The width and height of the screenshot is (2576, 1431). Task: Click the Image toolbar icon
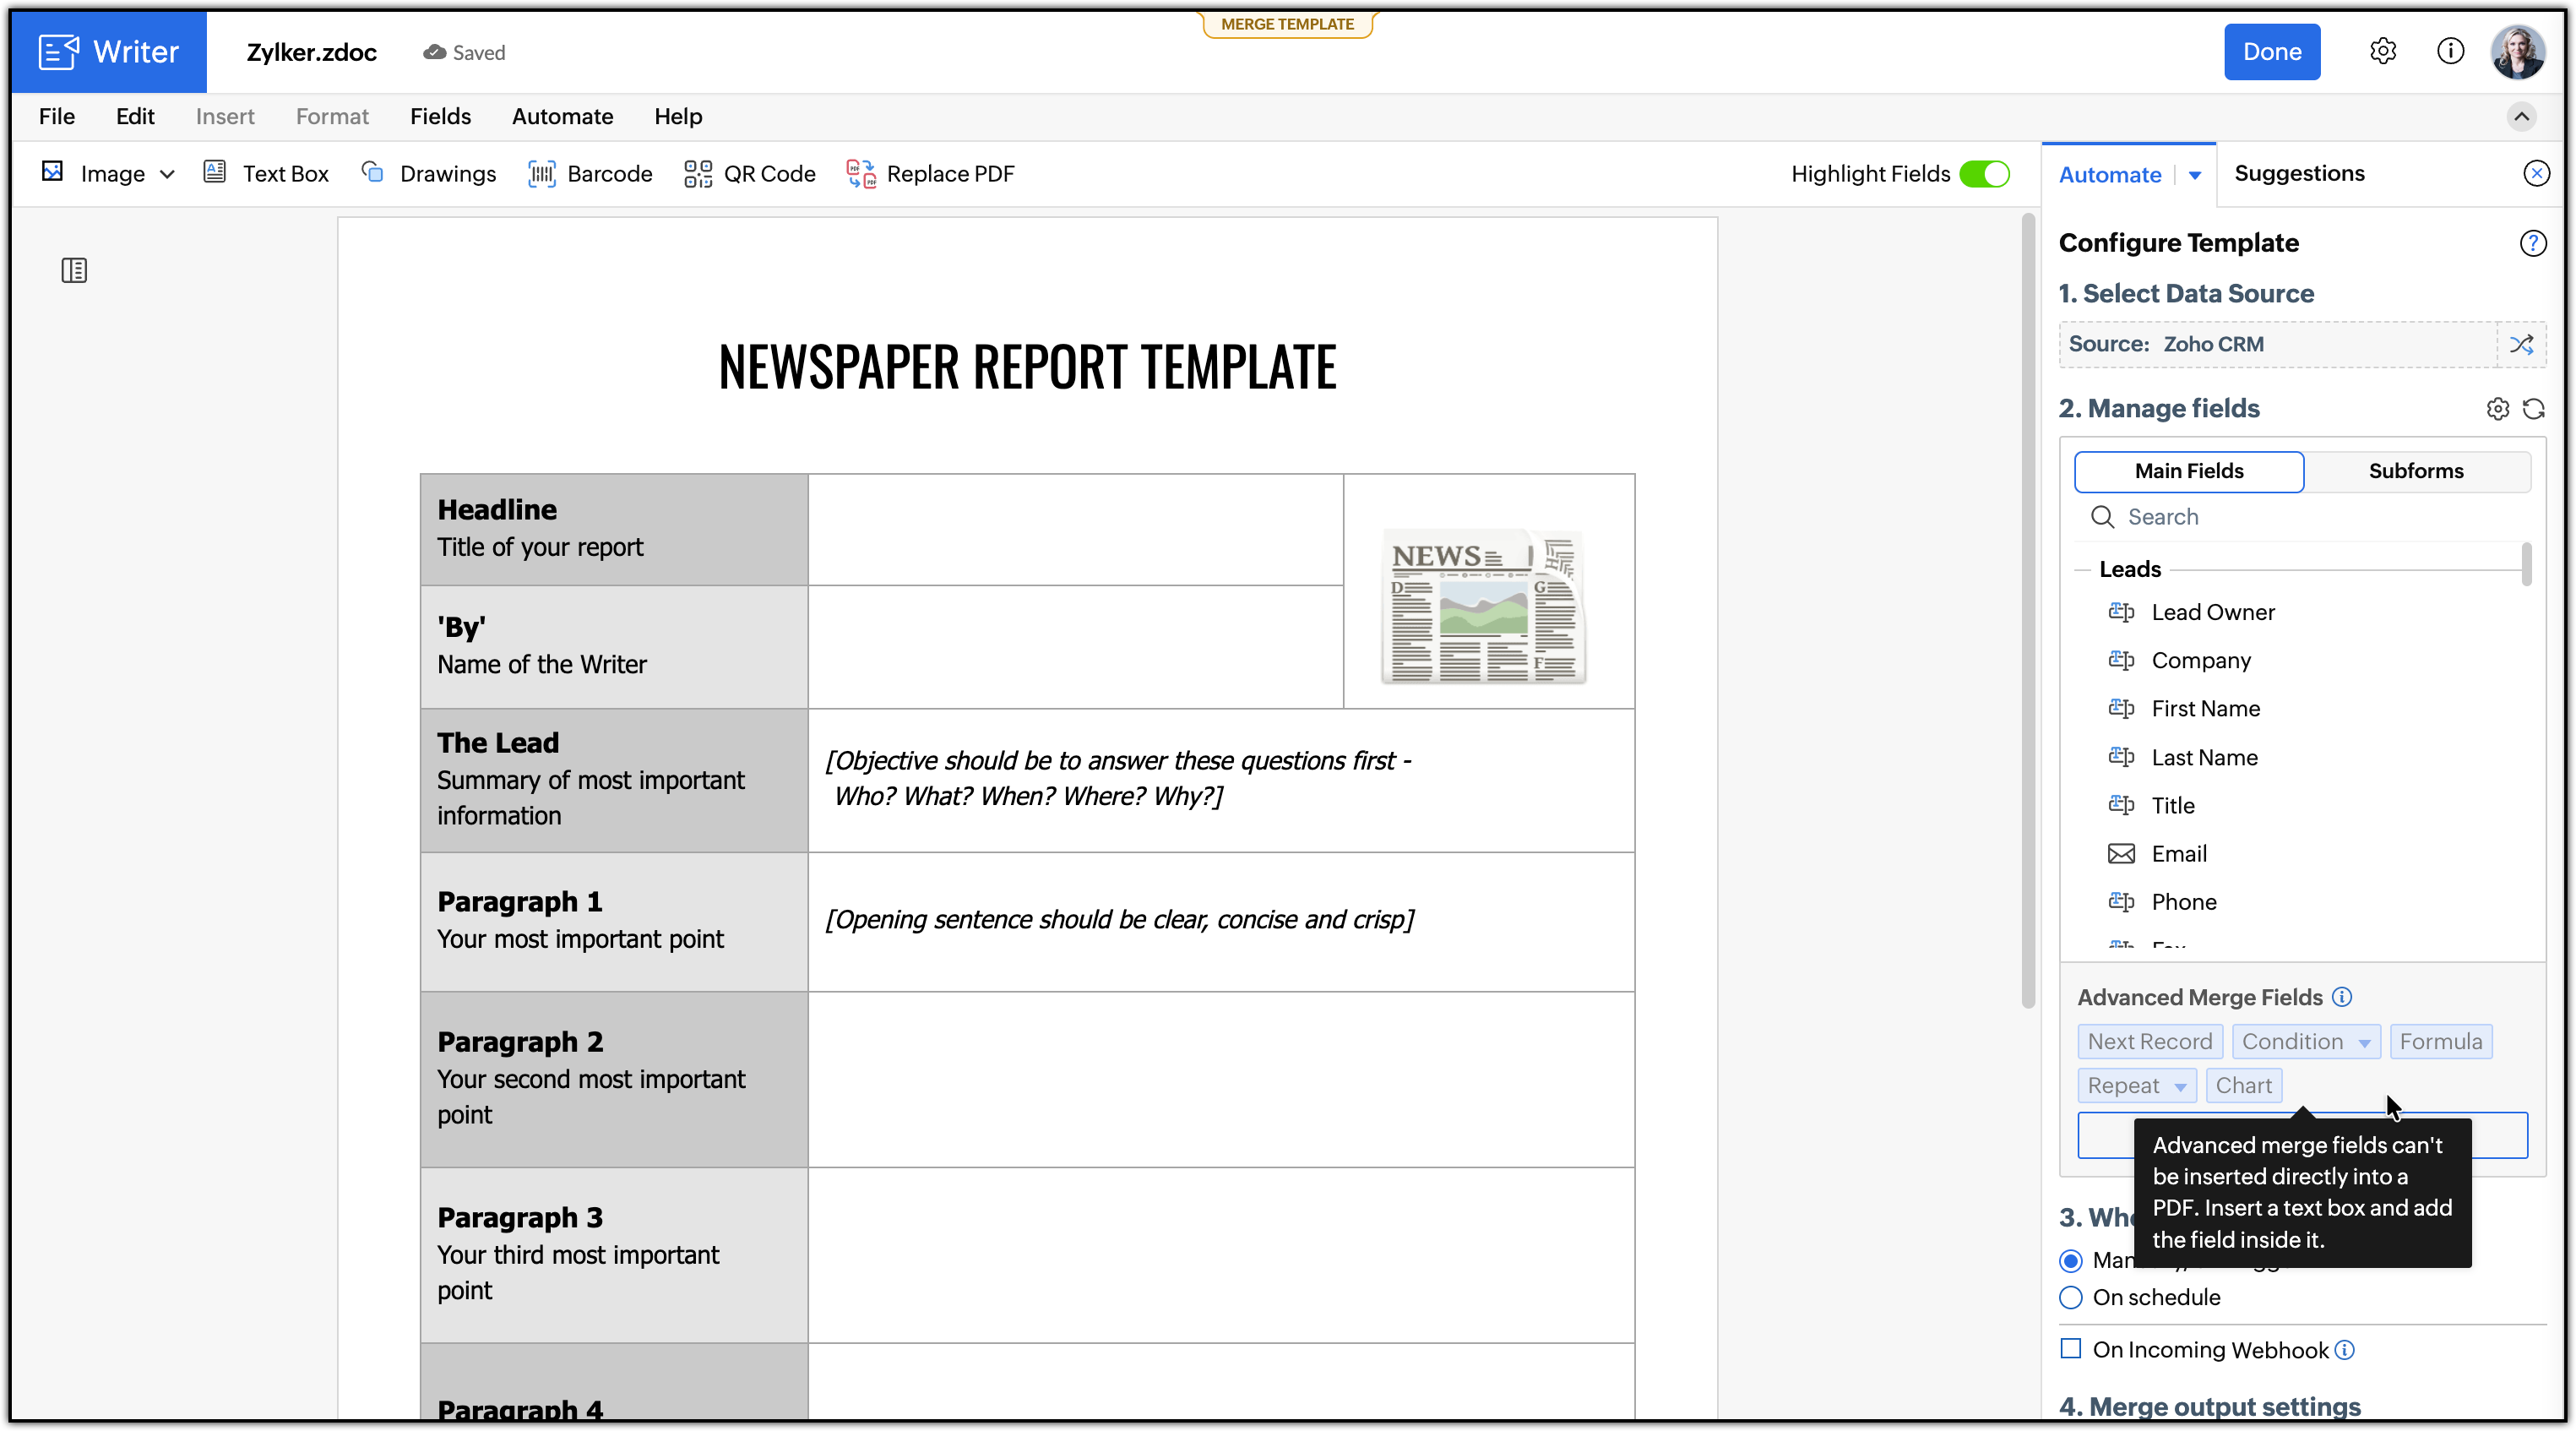click(x=53, y=172)
